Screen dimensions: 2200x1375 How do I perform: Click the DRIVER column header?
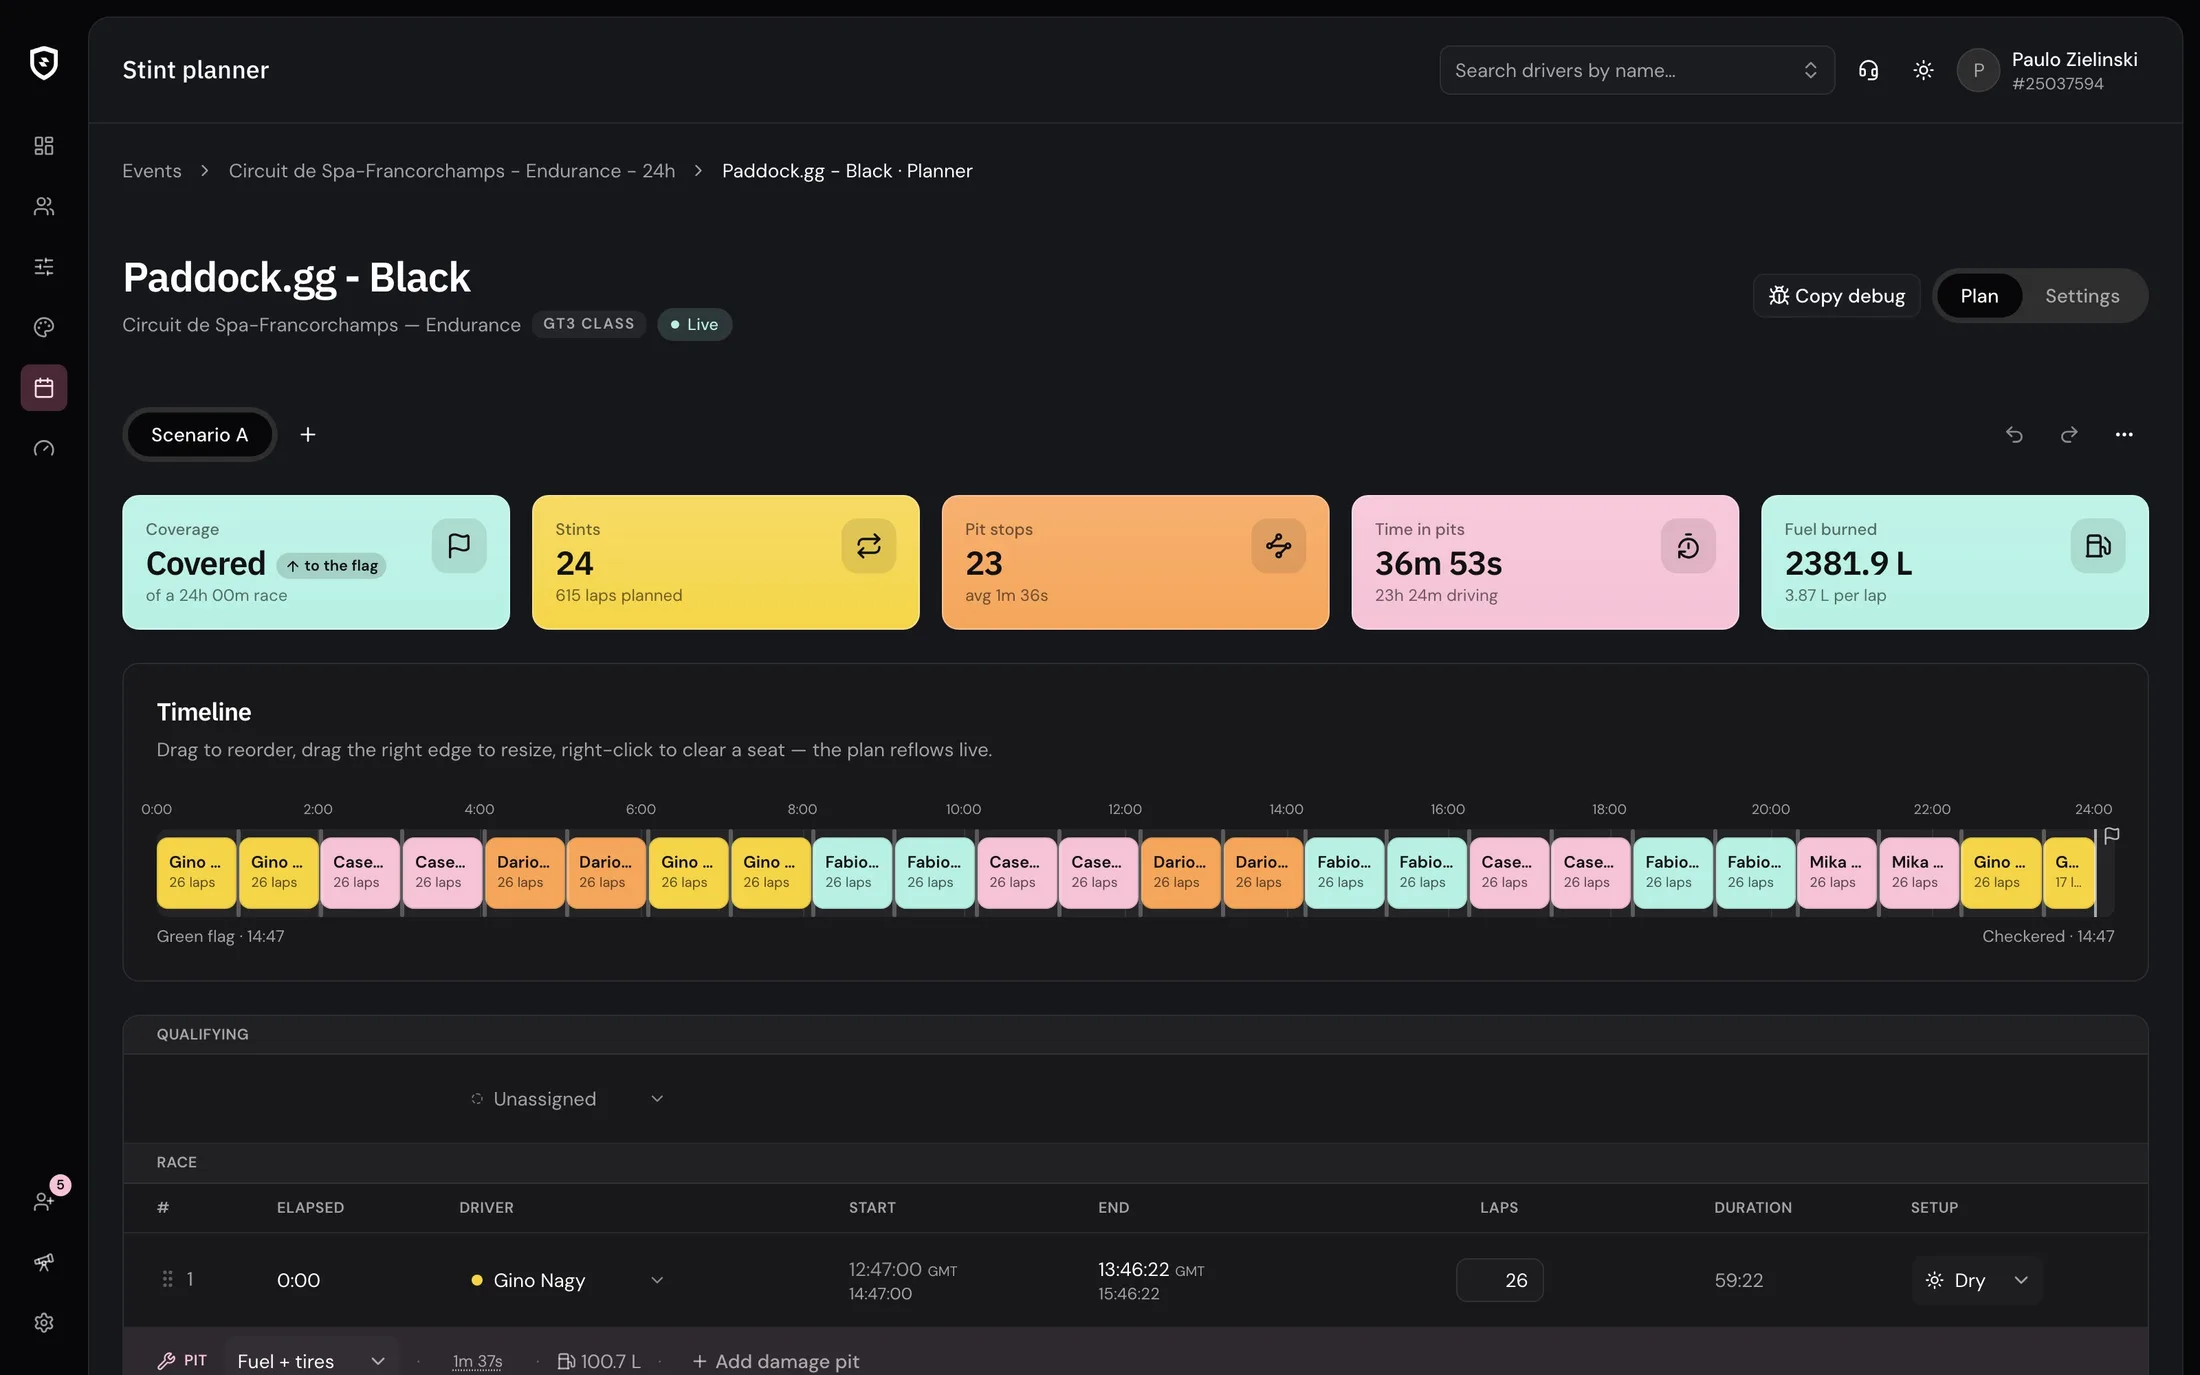pos(486,1207)
